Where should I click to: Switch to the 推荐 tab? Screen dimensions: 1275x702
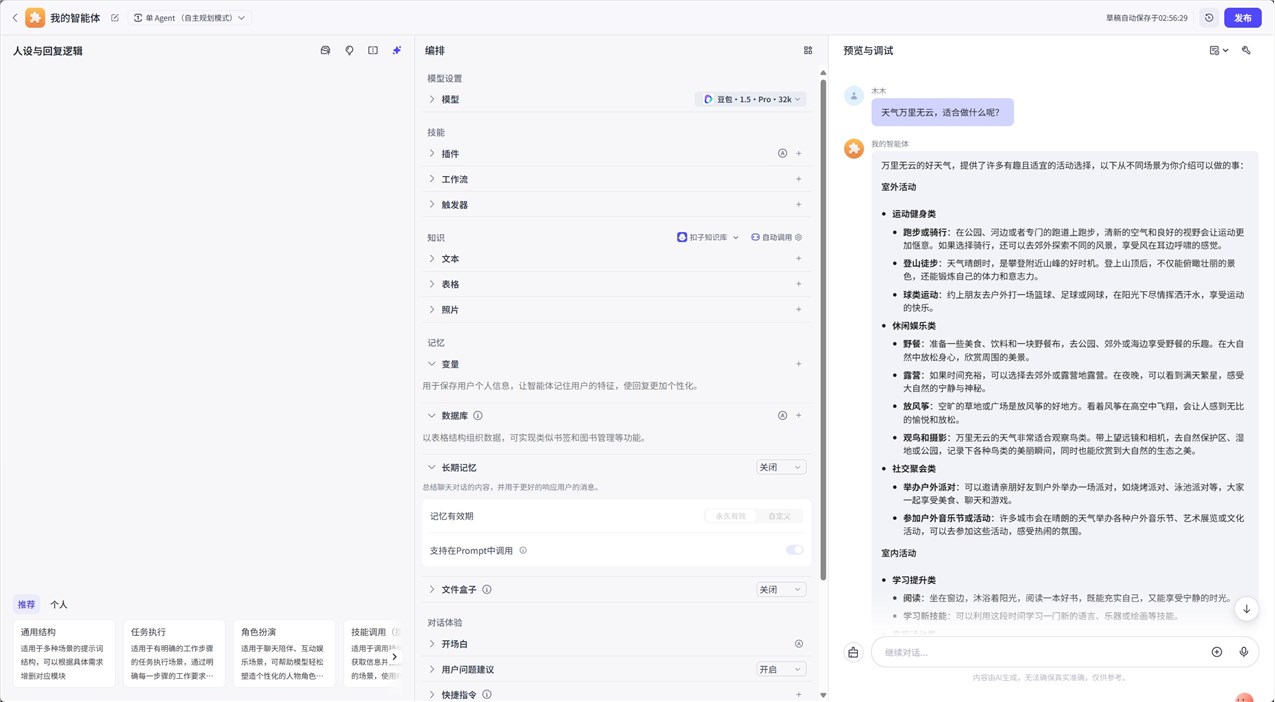point(26,604)
